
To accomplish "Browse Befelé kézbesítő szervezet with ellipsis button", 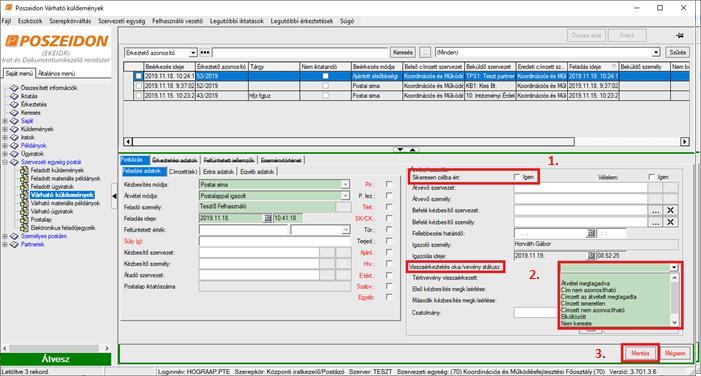I will point(655,210).
